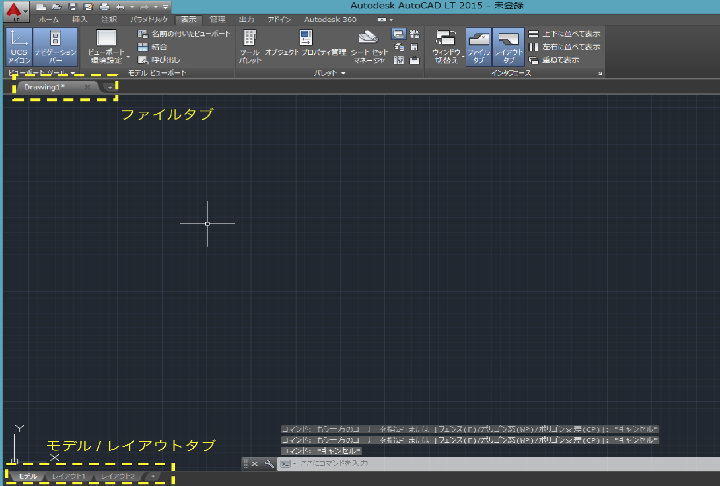Switch to the 挿入 ribbon tab
720x486 pixels.
[79, 19]
